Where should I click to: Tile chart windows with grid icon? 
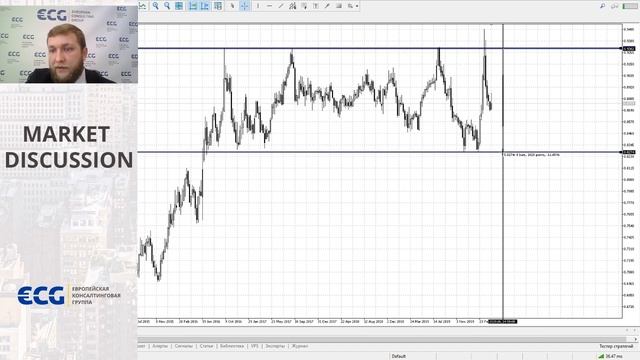[x=179, y=6]
